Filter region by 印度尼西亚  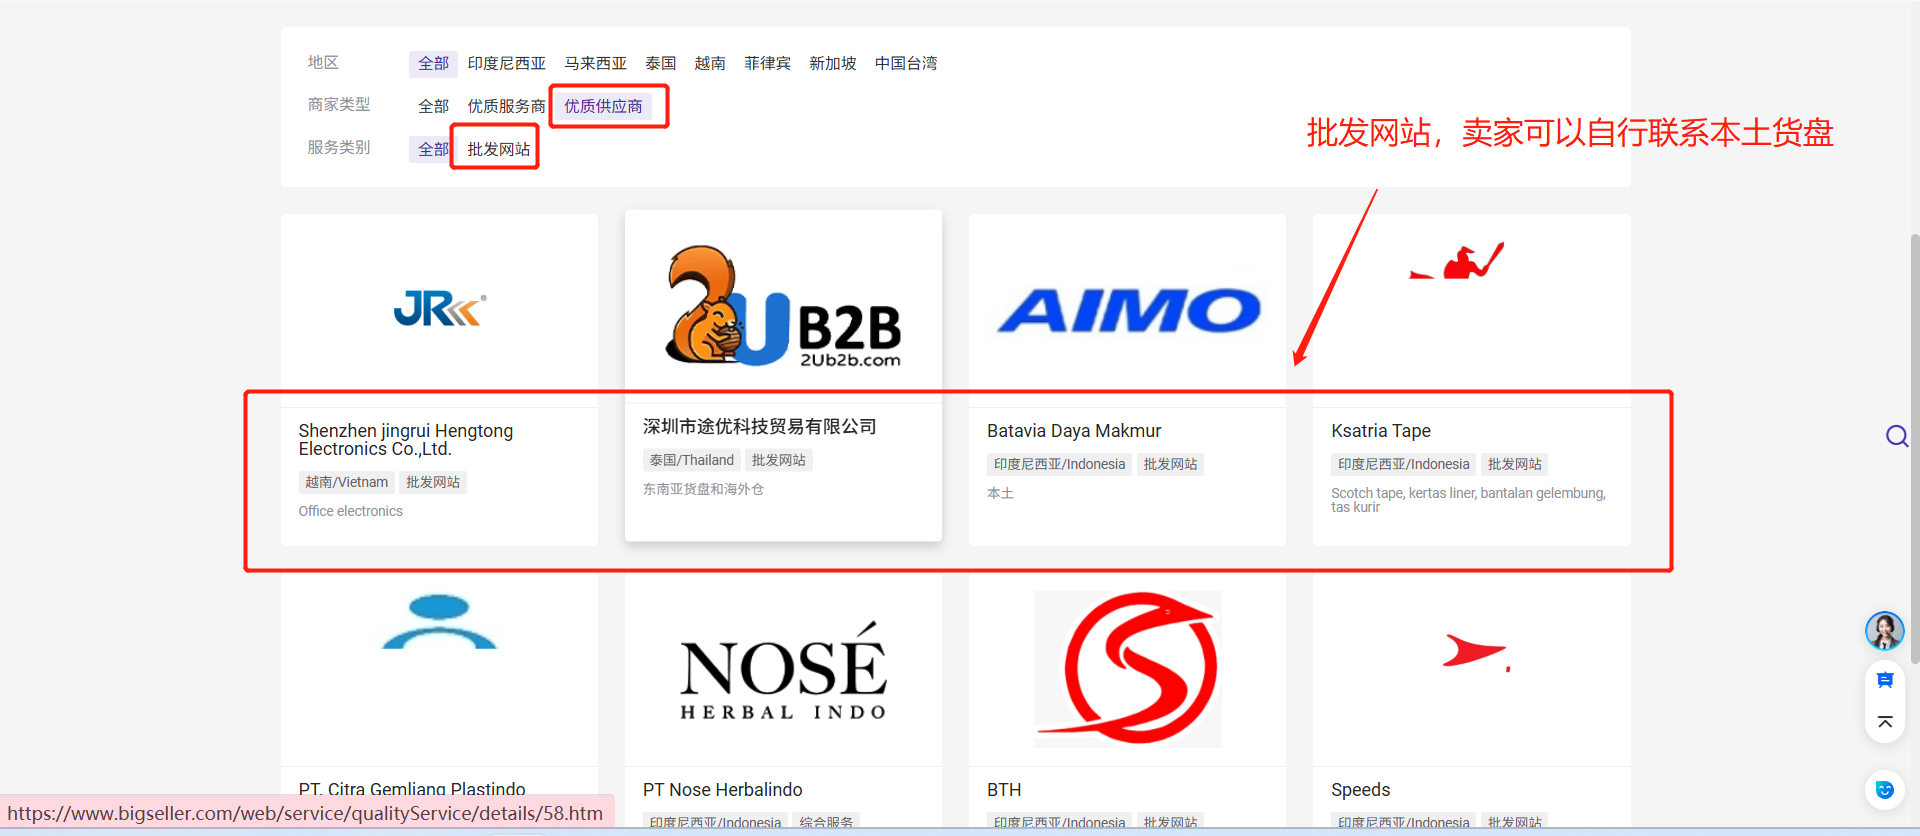[x=506, y=63]
